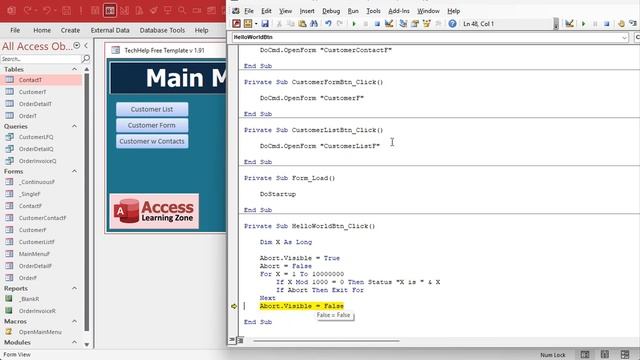The image size is (640, 360).
Task: Open the Object Browser icon
Action: click(427, 24)
